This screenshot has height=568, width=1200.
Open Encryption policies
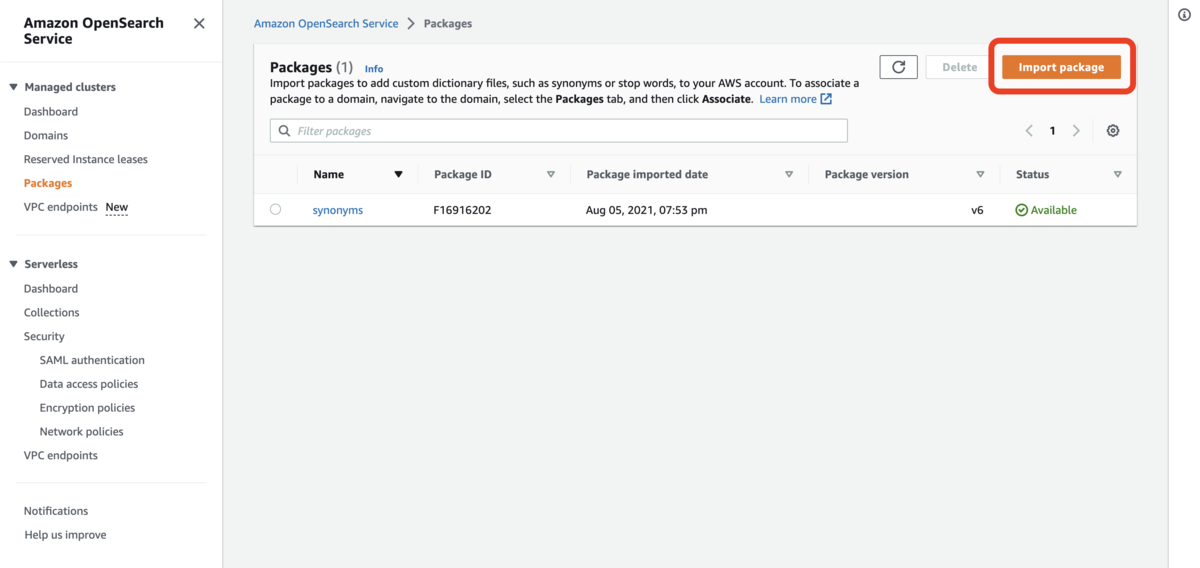pyautogui.click(x=87, y=408)
